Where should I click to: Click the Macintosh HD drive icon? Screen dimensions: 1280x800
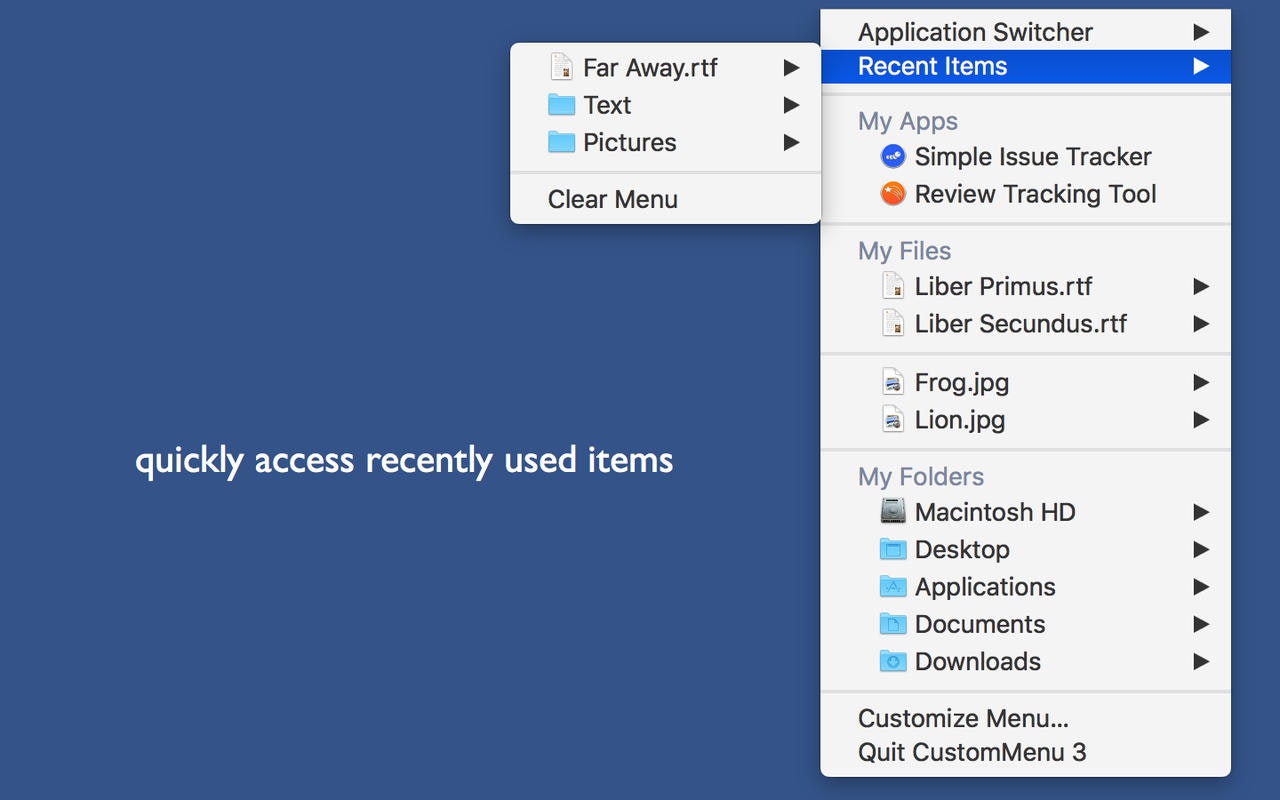tap(893, 511)
